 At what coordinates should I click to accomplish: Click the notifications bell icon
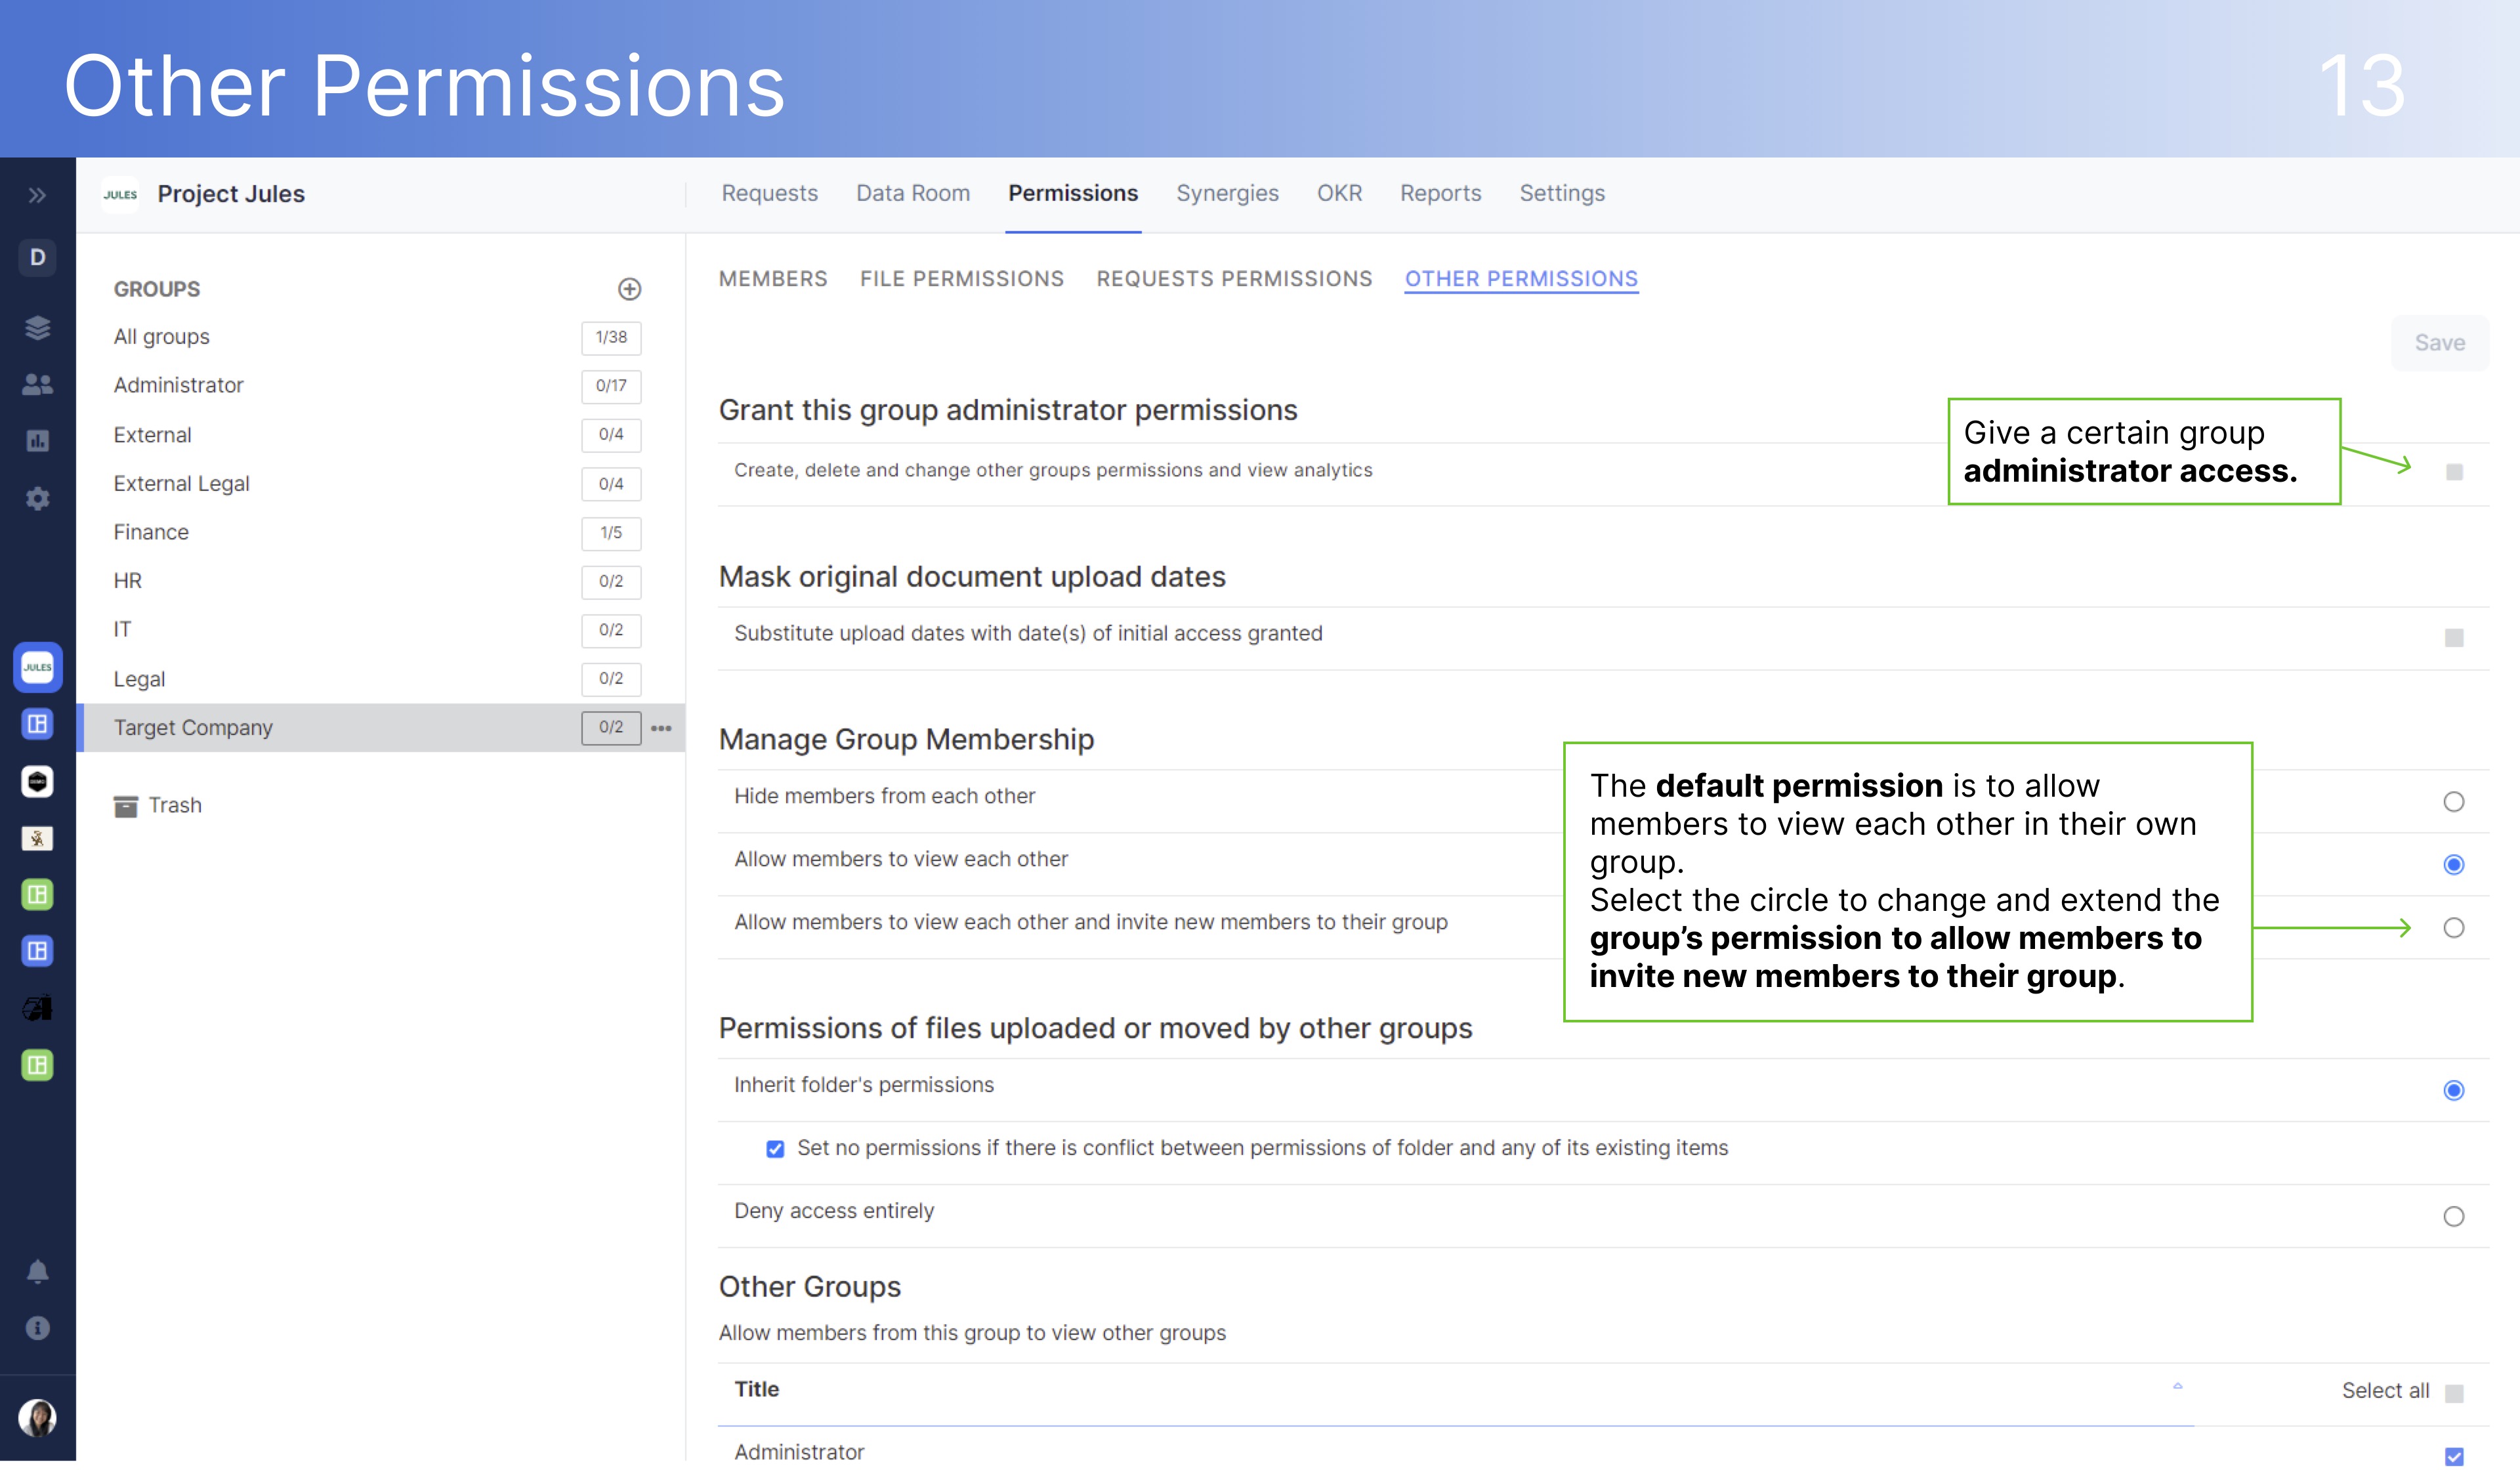pyautogui.click(x=37, y=1271)
